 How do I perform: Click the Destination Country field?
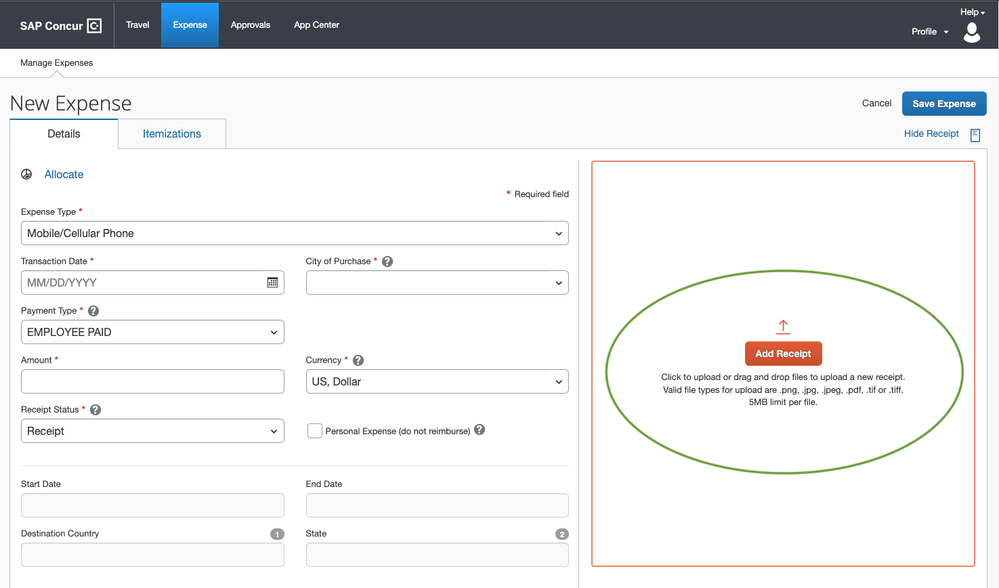pyautogui.click(x=152, y=555)
